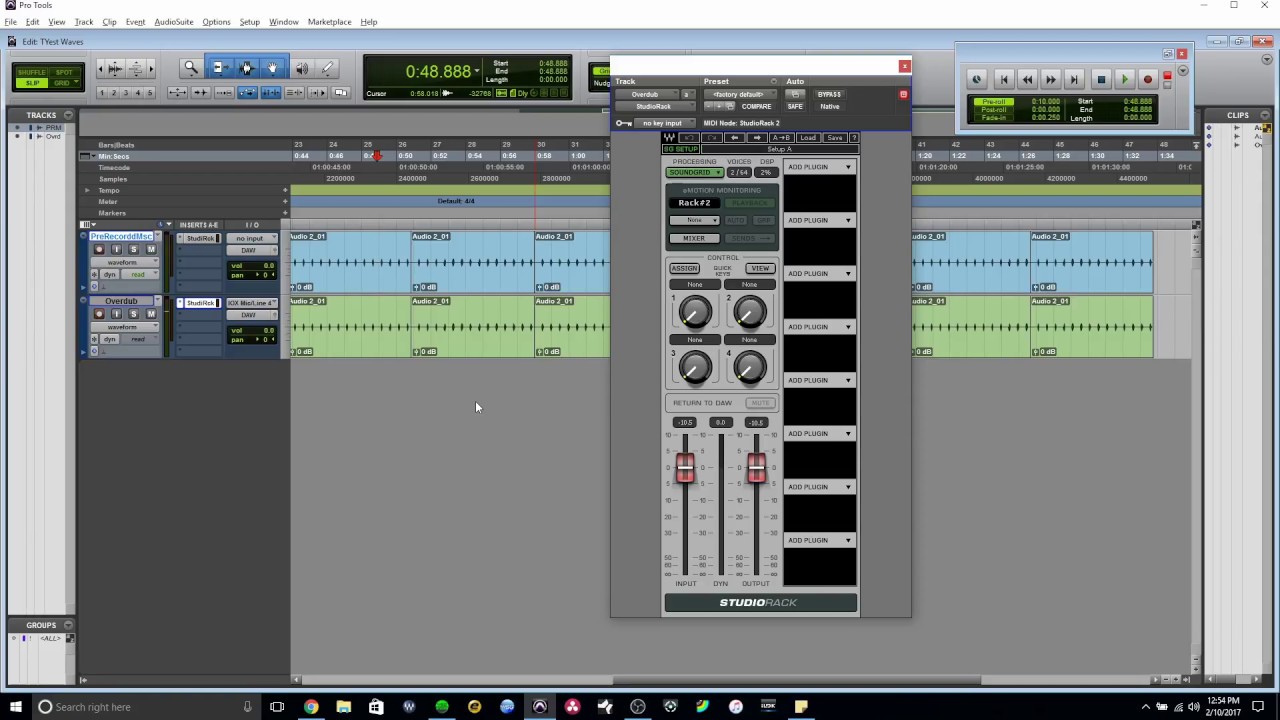Open the first ADD PLUGIN slot dropdown
The height and width of the screenshot is (720, 1280).
(x=820, y=167)
